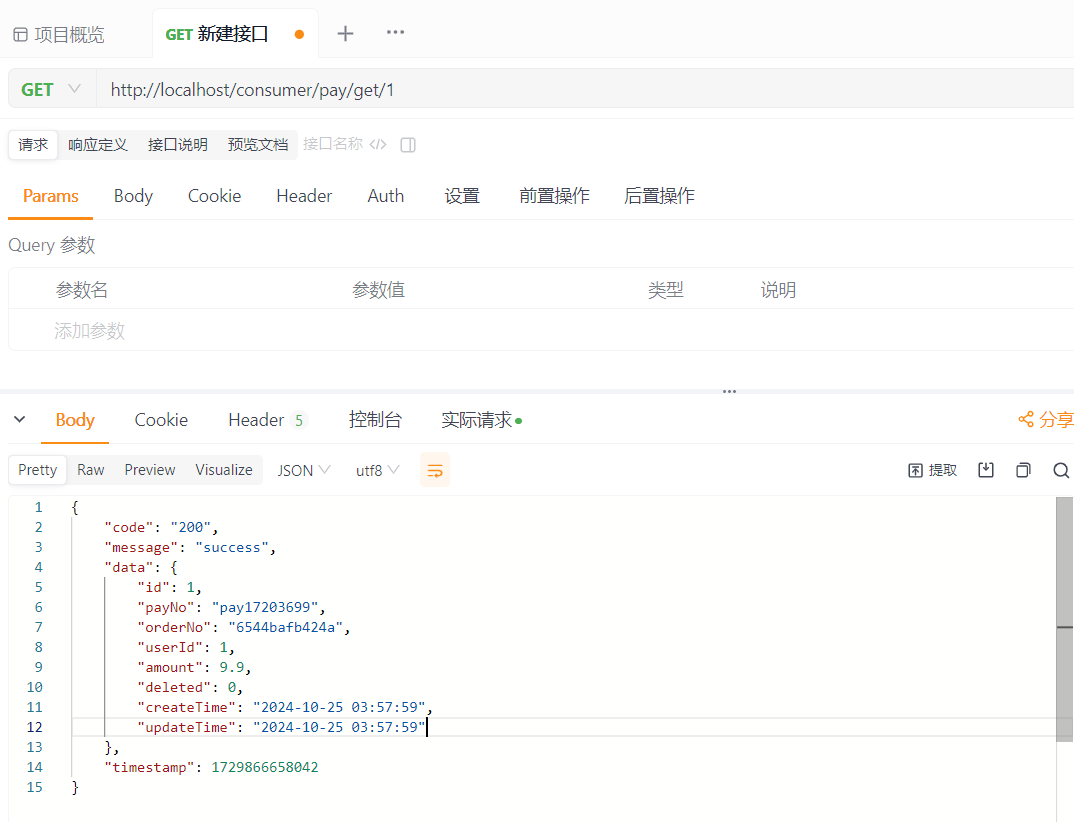Open the JSON format dropdown
This screenshot has width=1074, height=822.
303,471
